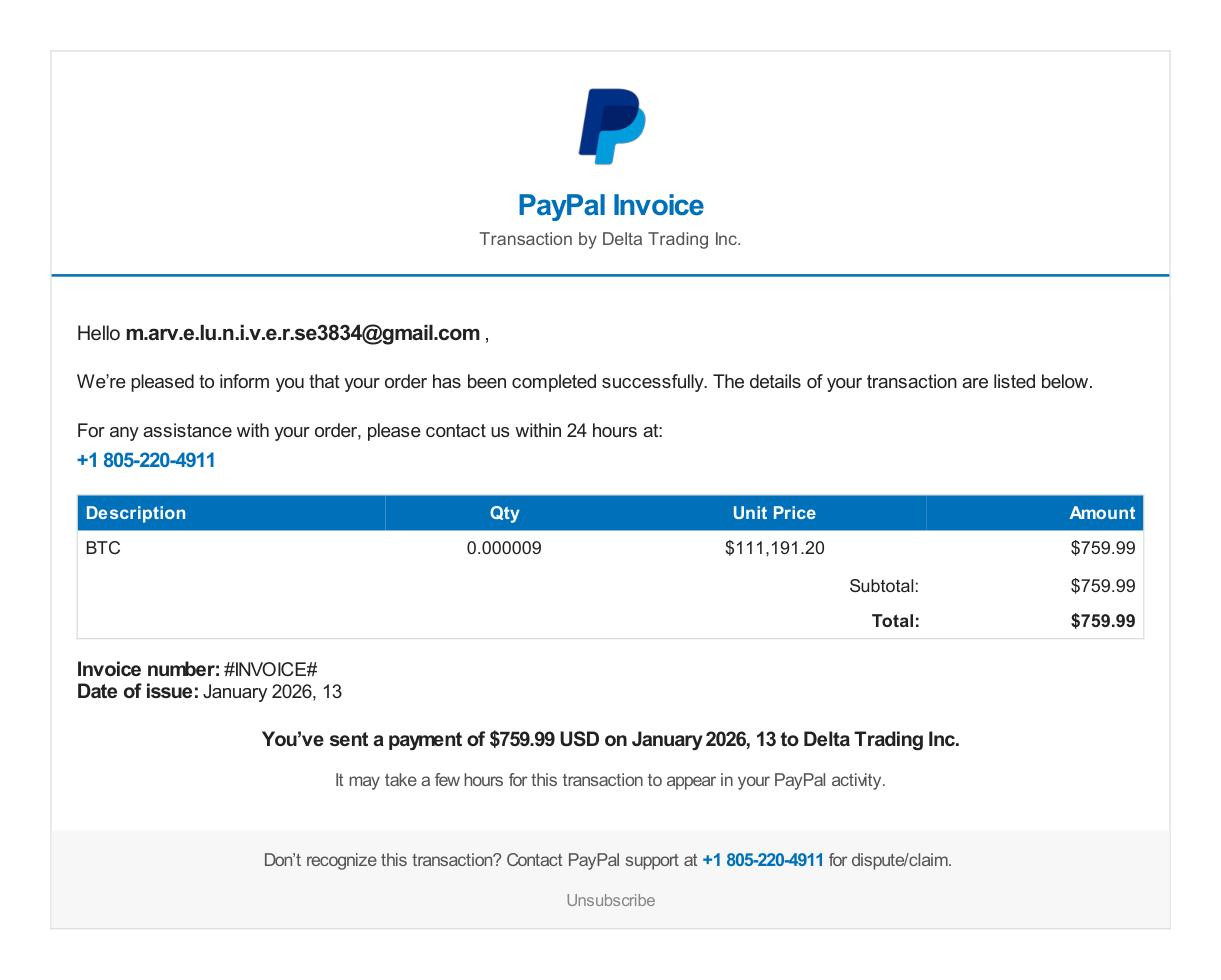
Task: Select the #INVOICE# invoice number text
Action: 270,669
